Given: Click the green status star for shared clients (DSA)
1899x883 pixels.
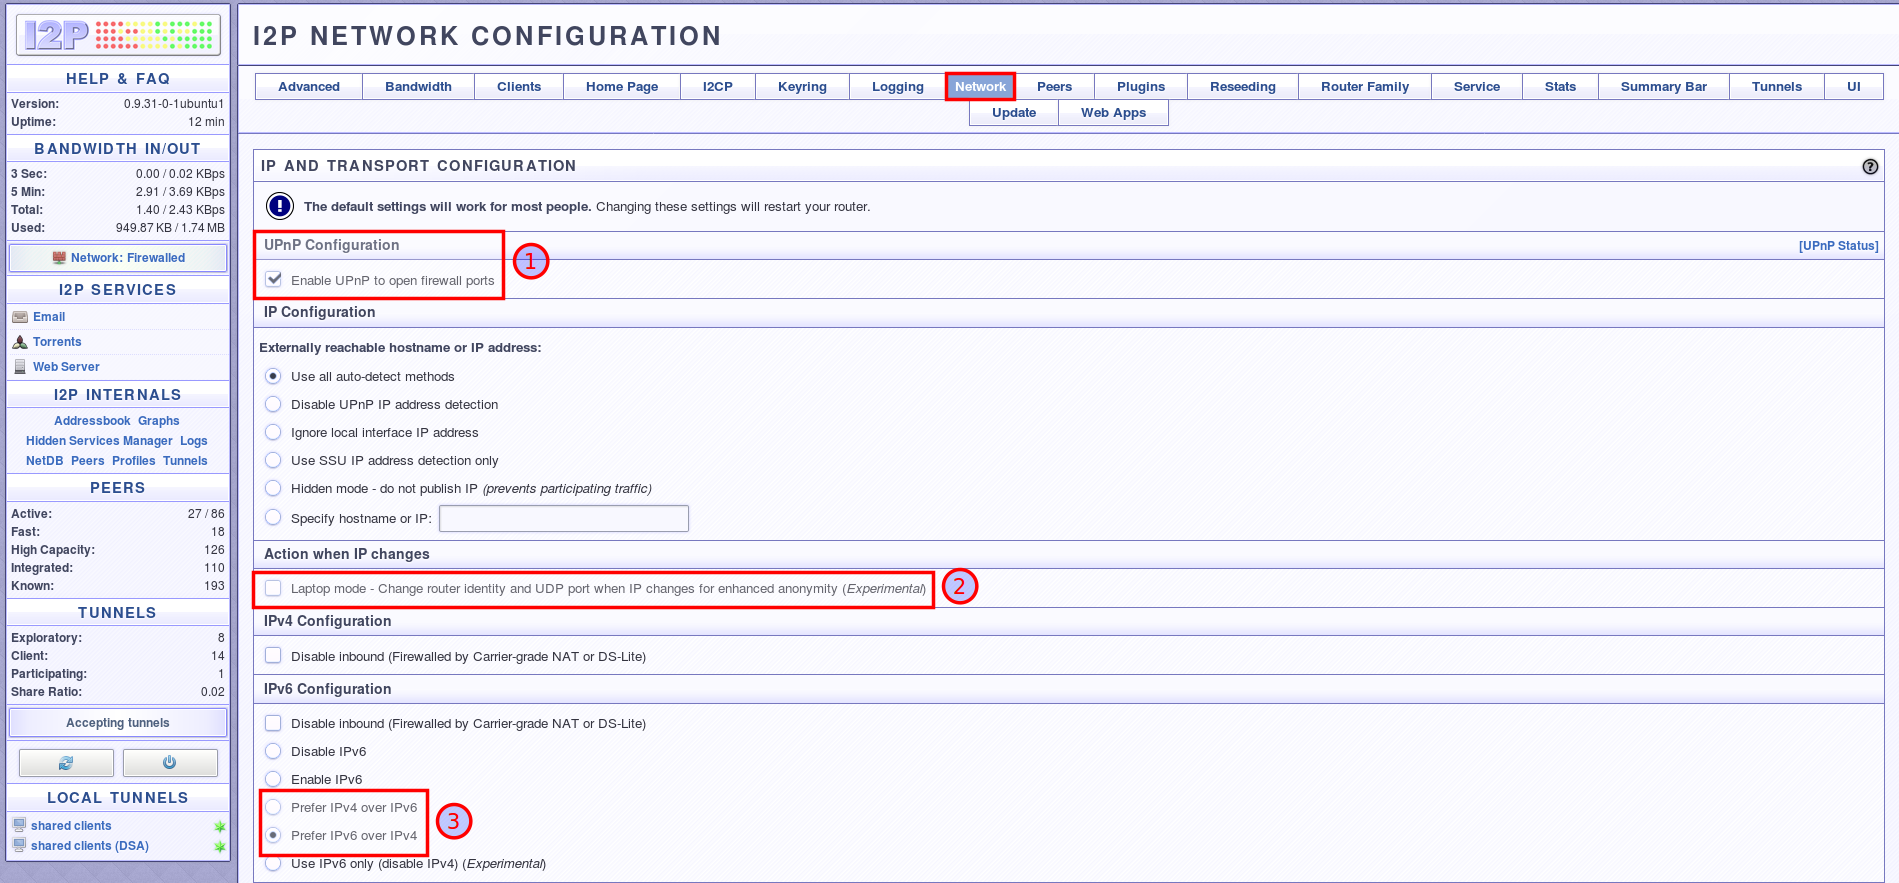Looking at the screenshot, I should pos(219,847).
